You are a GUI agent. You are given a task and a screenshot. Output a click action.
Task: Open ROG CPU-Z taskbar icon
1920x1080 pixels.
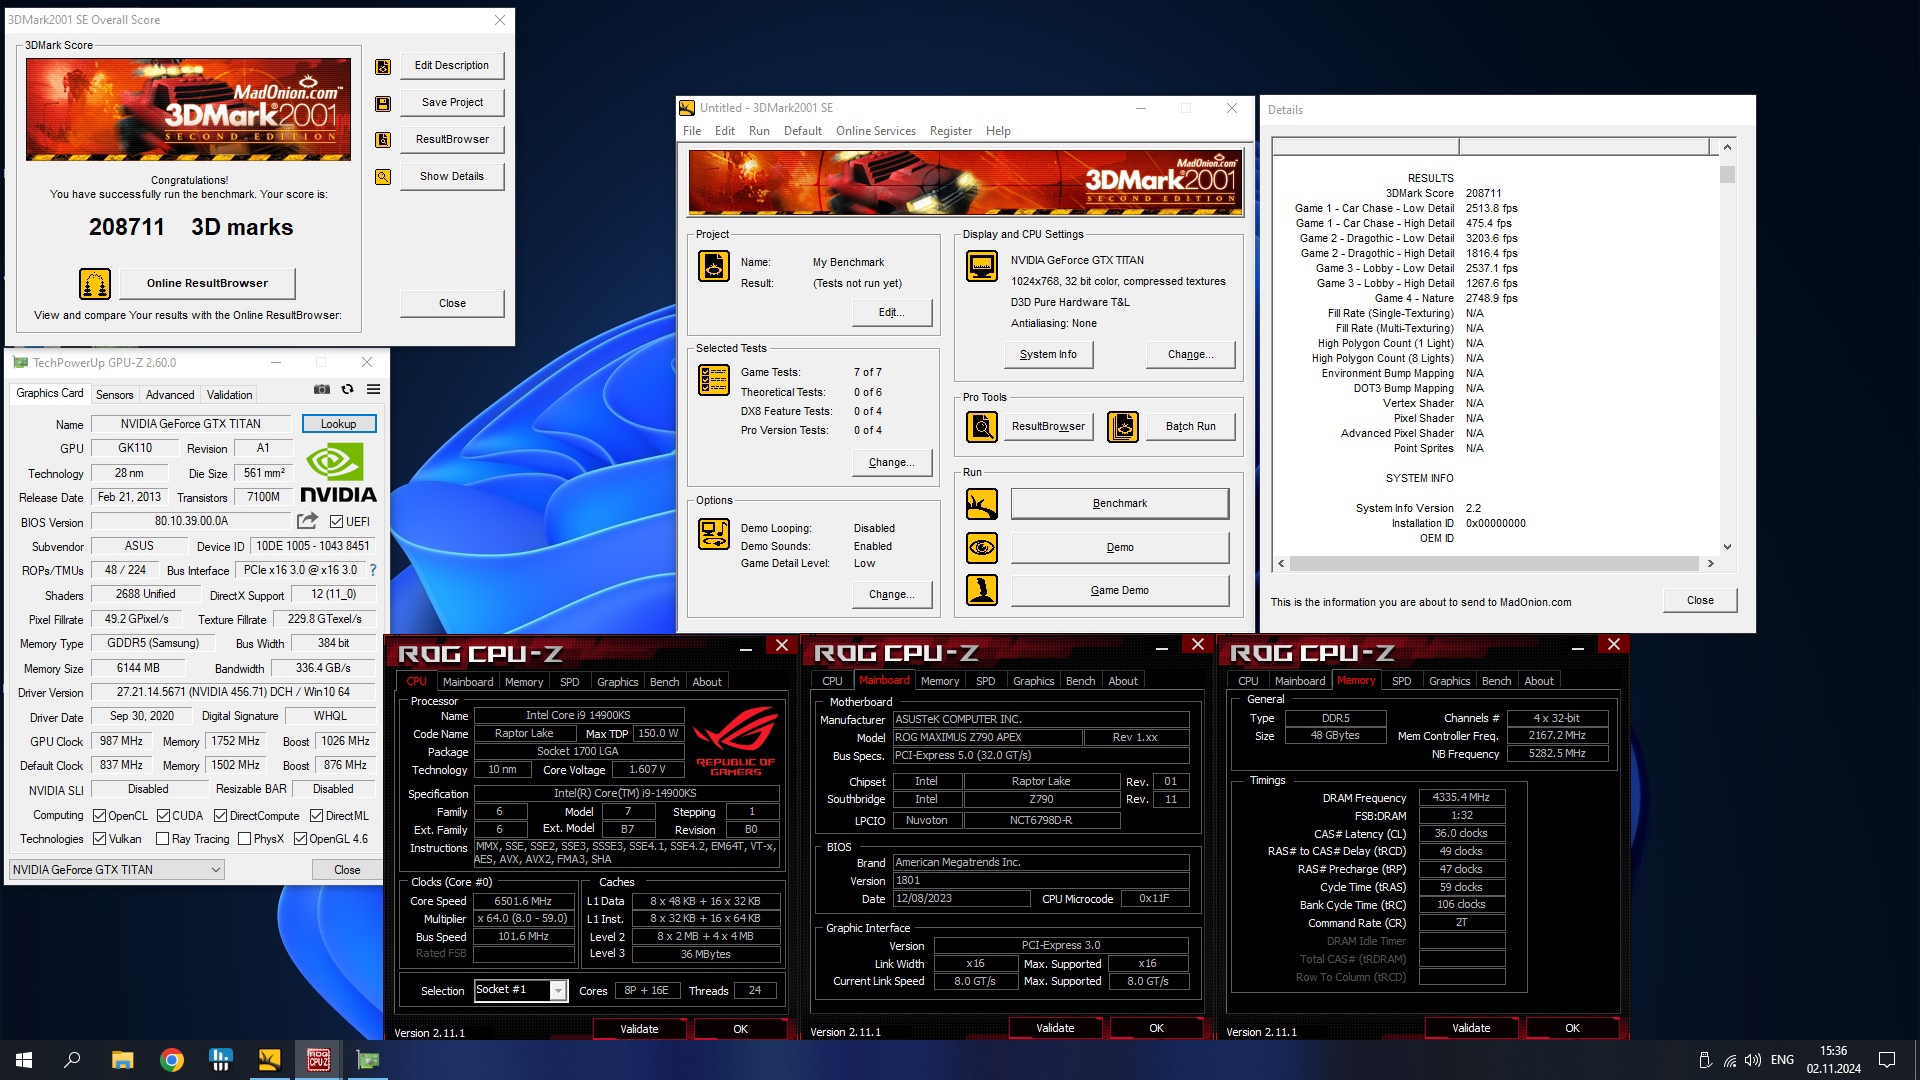click(319, 1060)
